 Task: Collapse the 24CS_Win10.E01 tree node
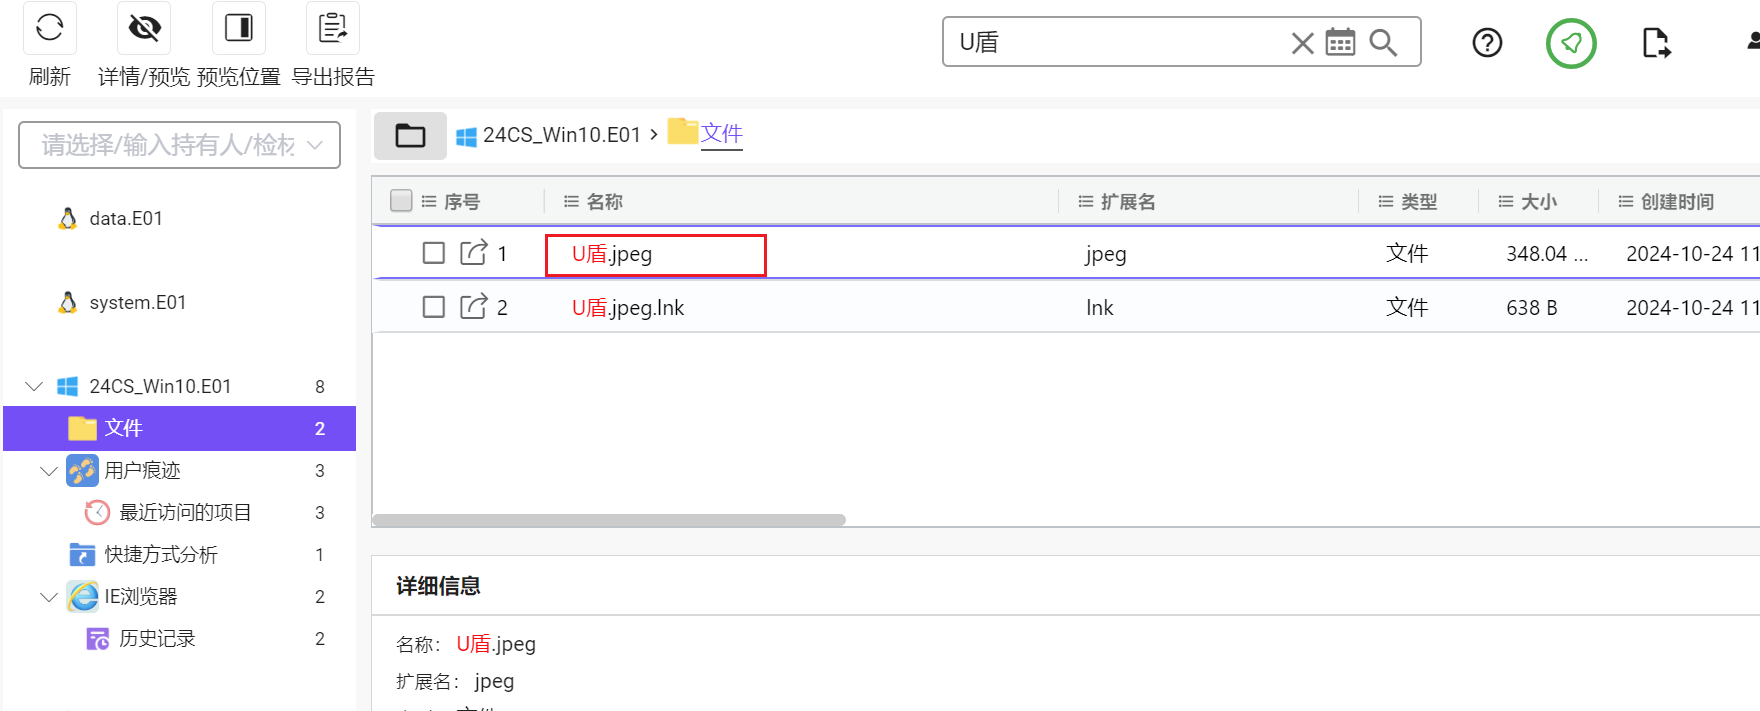(34, 386)
